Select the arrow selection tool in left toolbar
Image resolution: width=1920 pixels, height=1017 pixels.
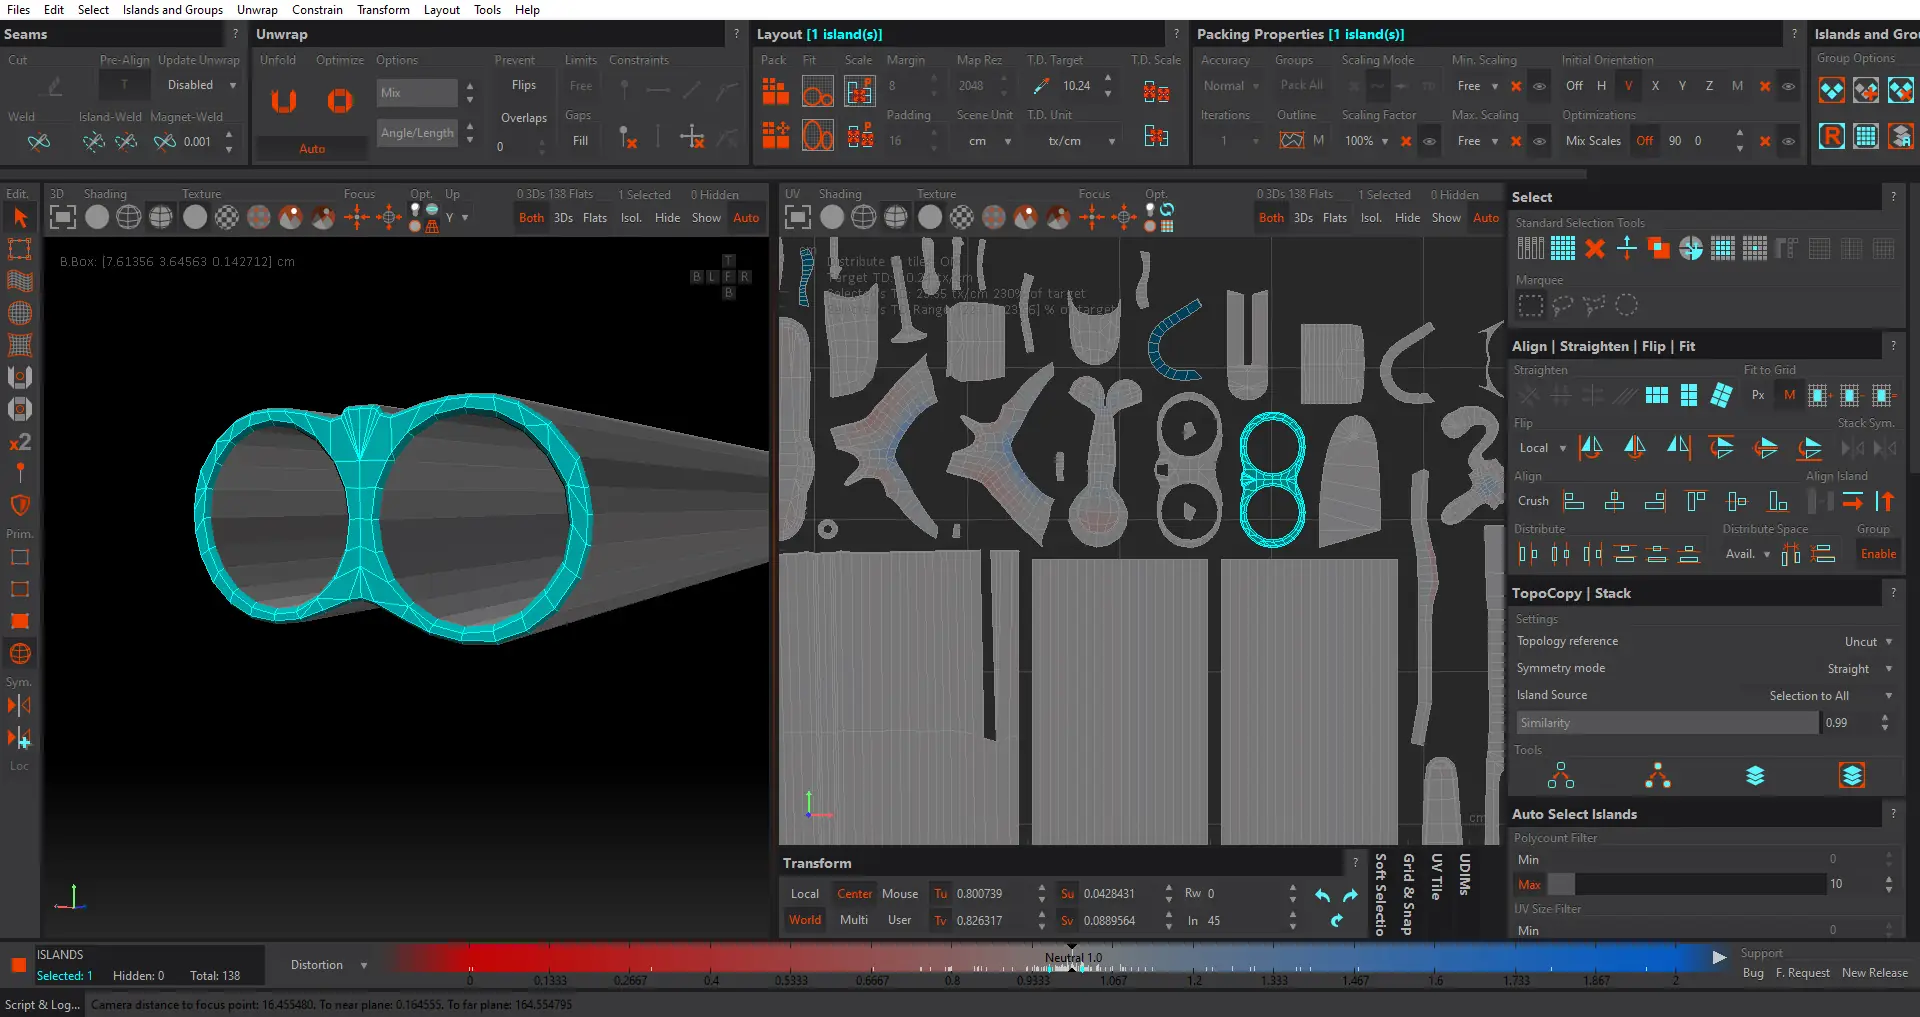coord(19,218)
